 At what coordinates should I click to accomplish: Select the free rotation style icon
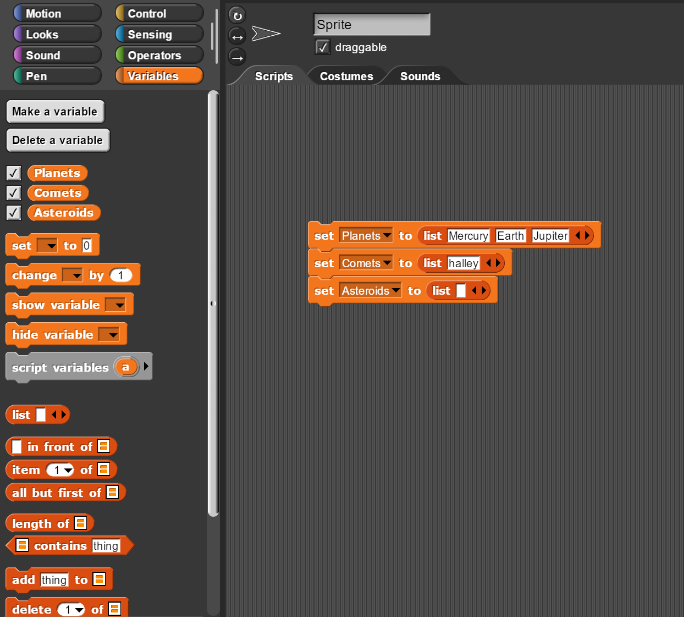pos(237,15)
